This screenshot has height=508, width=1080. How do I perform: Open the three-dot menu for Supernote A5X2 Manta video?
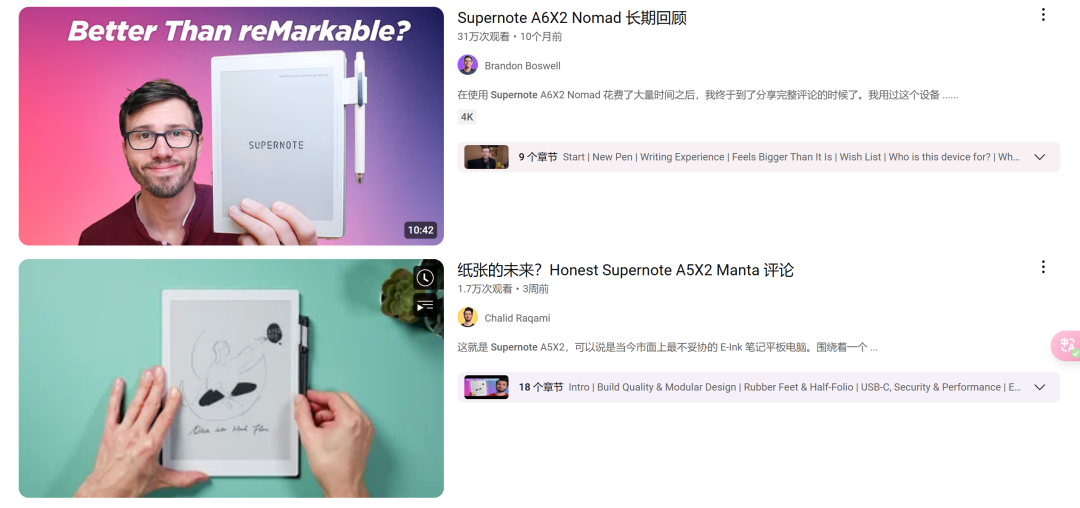coord(1043,266)
